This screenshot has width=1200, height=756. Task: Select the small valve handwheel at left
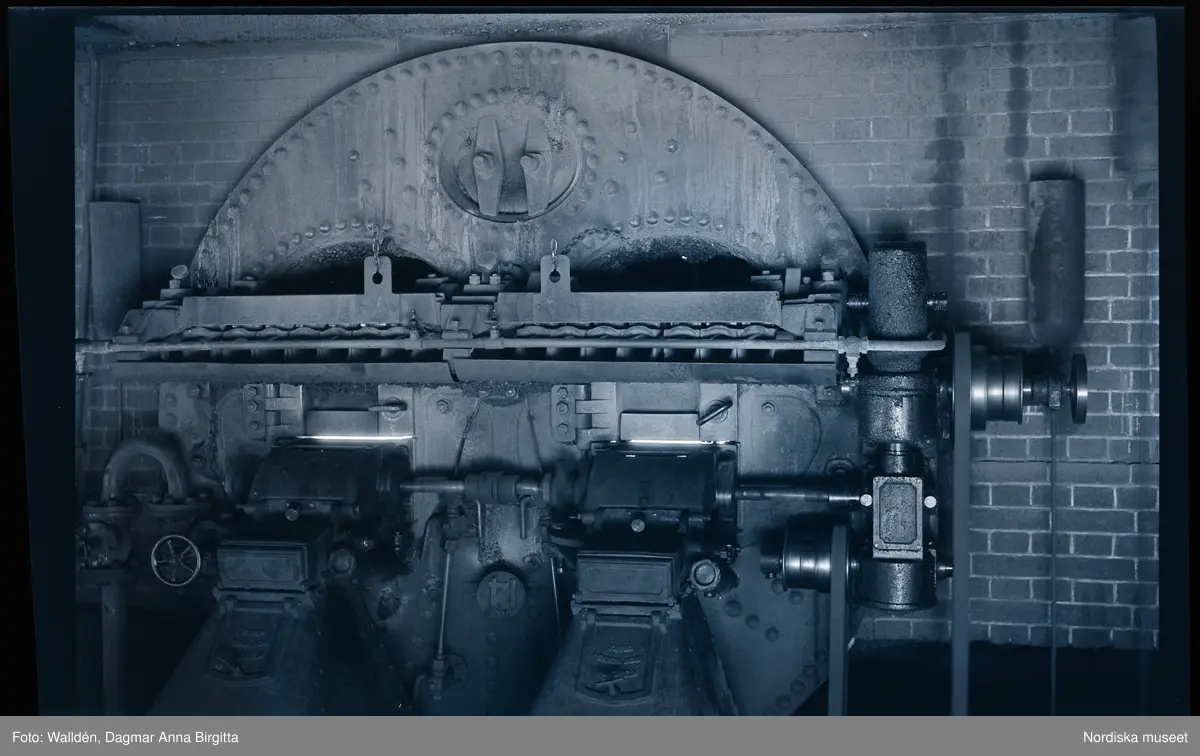tap(175, 560)
